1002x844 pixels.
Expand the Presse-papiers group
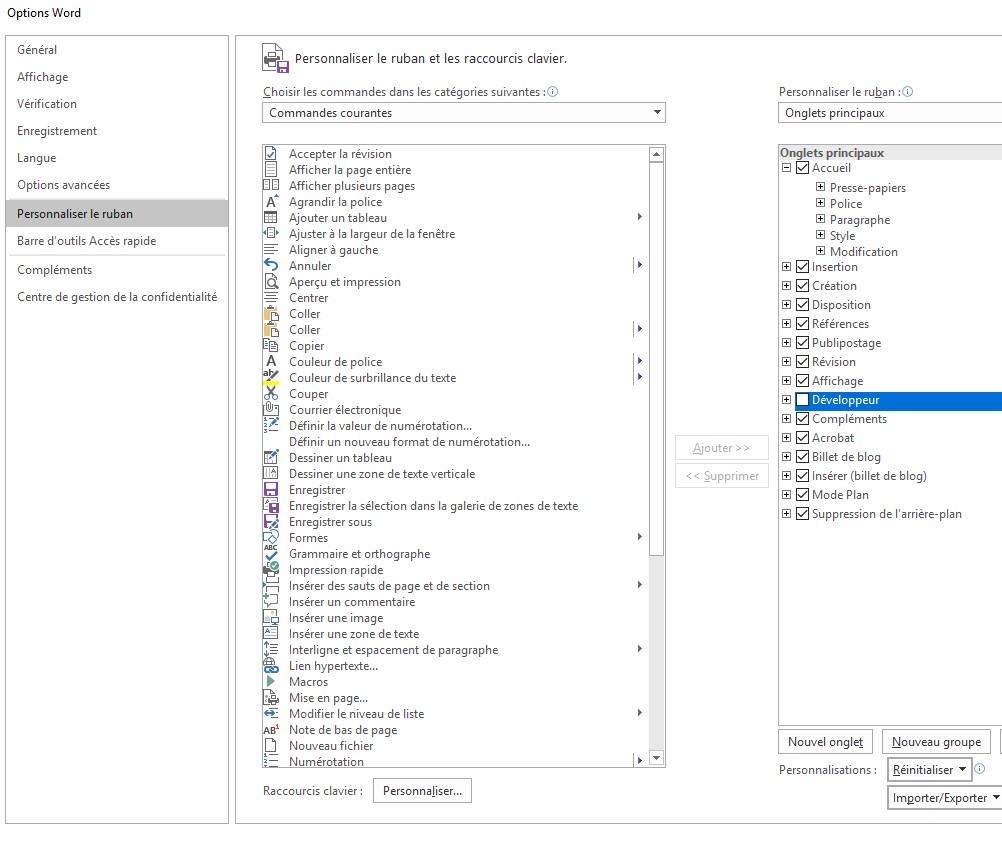tap(821, 187)
